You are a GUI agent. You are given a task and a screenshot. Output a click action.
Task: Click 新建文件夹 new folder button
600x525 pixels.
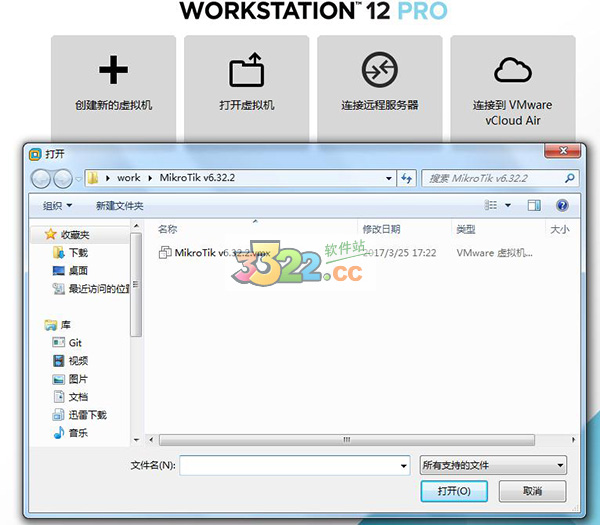point(119,206)
